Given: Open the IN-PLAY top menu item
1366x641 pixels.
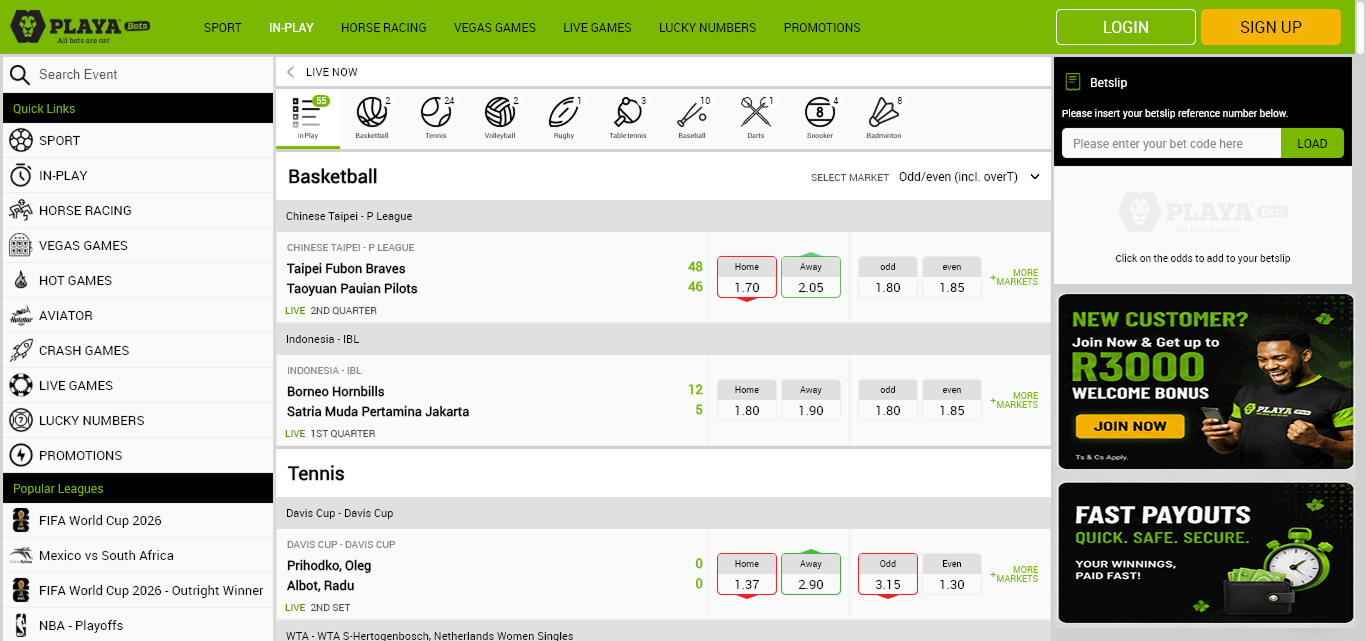Looking at the screenshot, I should pos(291,28).
